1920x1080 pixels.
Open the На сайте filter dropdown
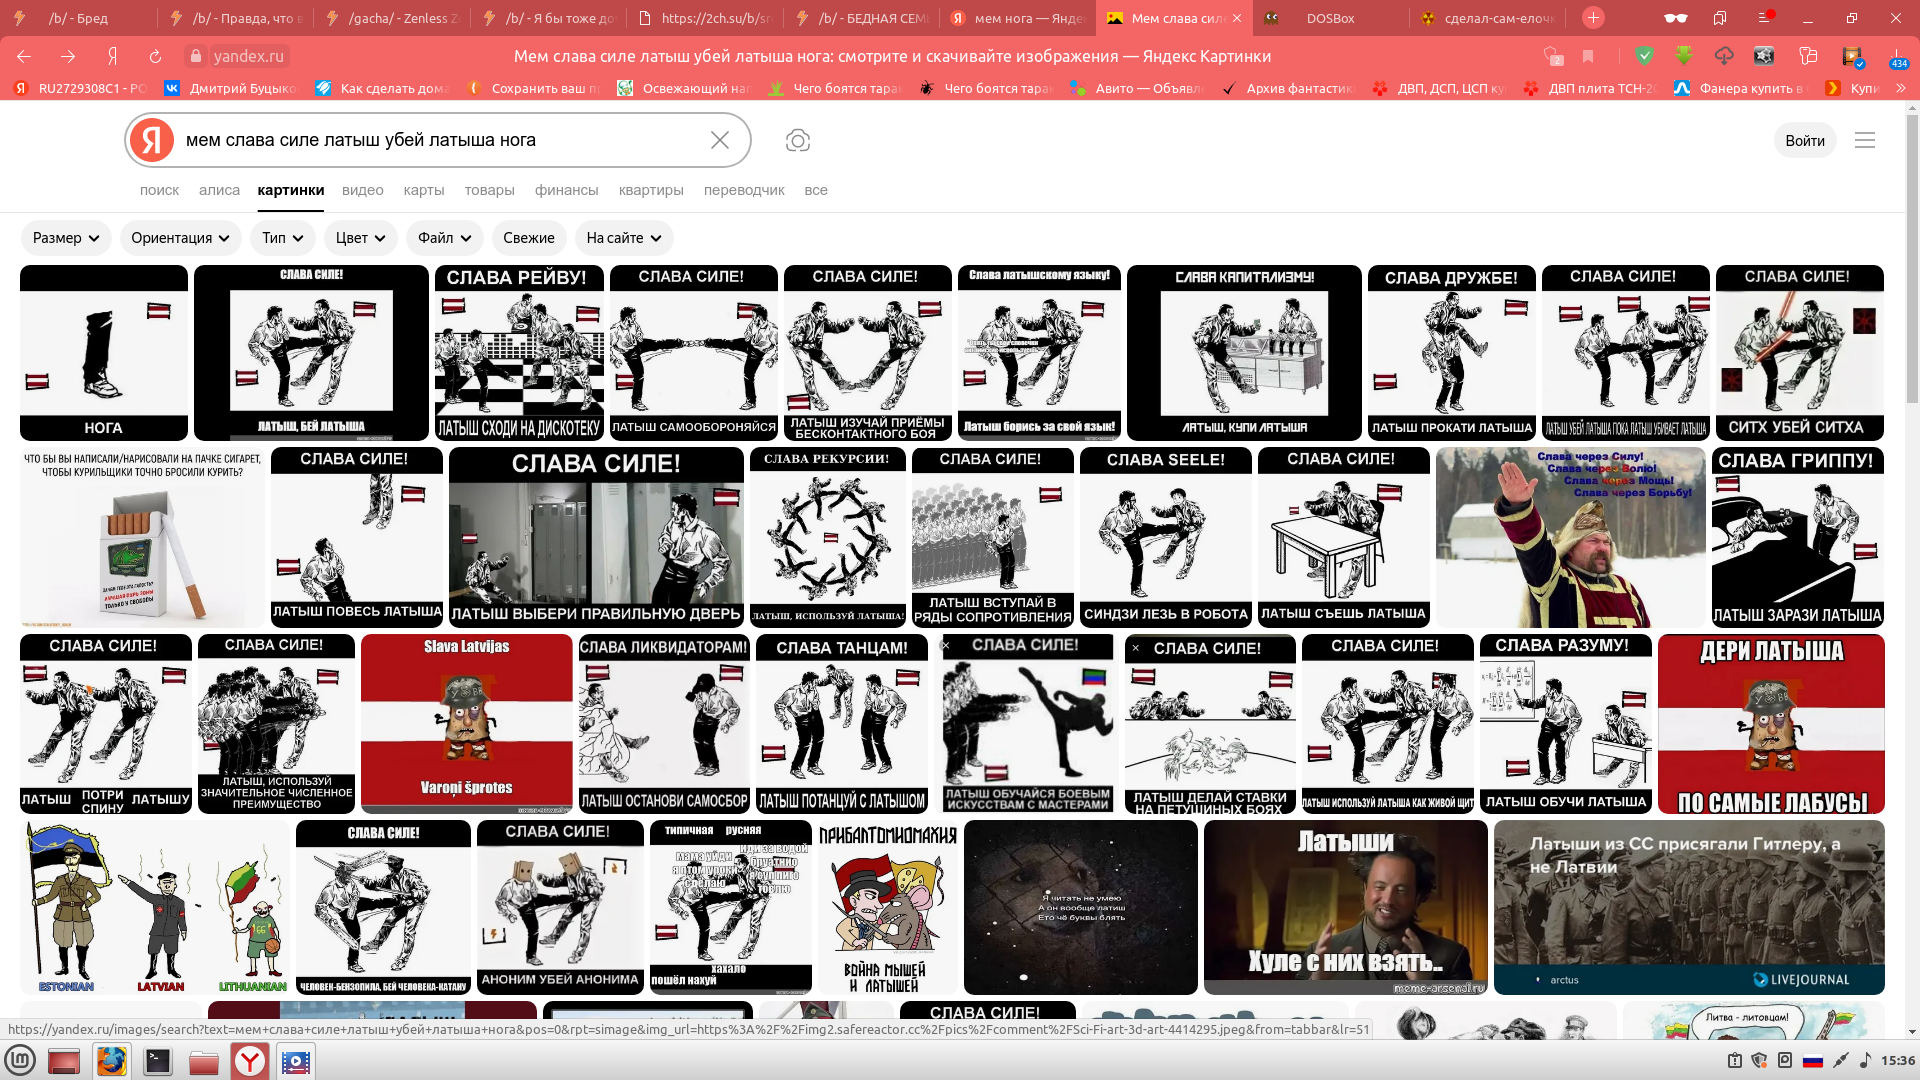tap(623, 238)
